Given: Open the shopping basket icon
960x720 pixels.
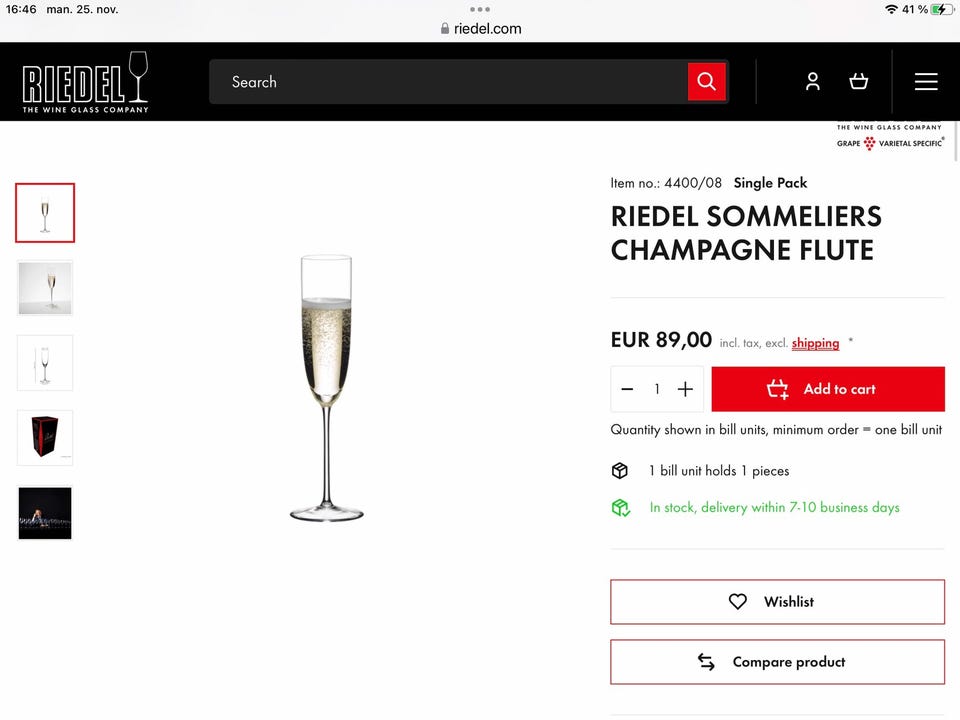Looking at the screenshot, I should (x=858, y=82).
